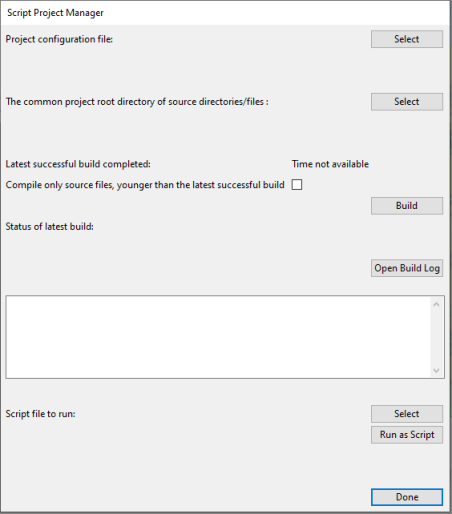
Task: Click the output box scroll up arrow
Action: [x=436, y=304]
